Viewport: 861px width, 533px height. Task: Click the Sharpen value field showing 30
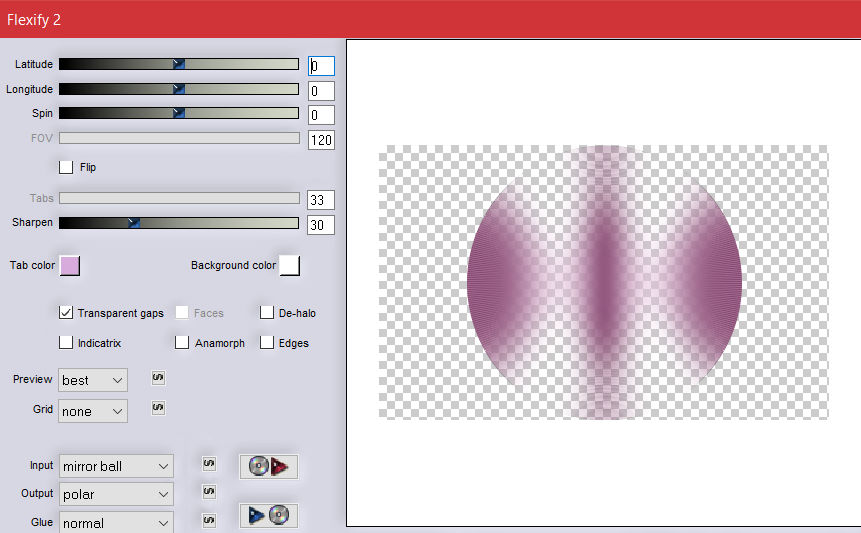321,225
